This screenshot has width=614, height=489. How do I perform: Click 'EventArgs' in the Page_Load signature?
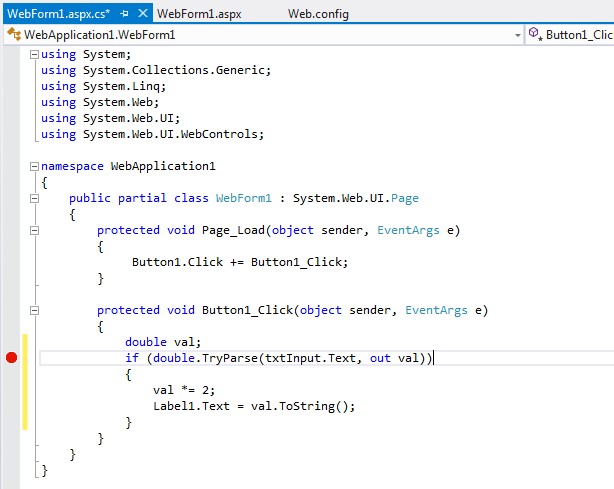(x=408, y=231)
